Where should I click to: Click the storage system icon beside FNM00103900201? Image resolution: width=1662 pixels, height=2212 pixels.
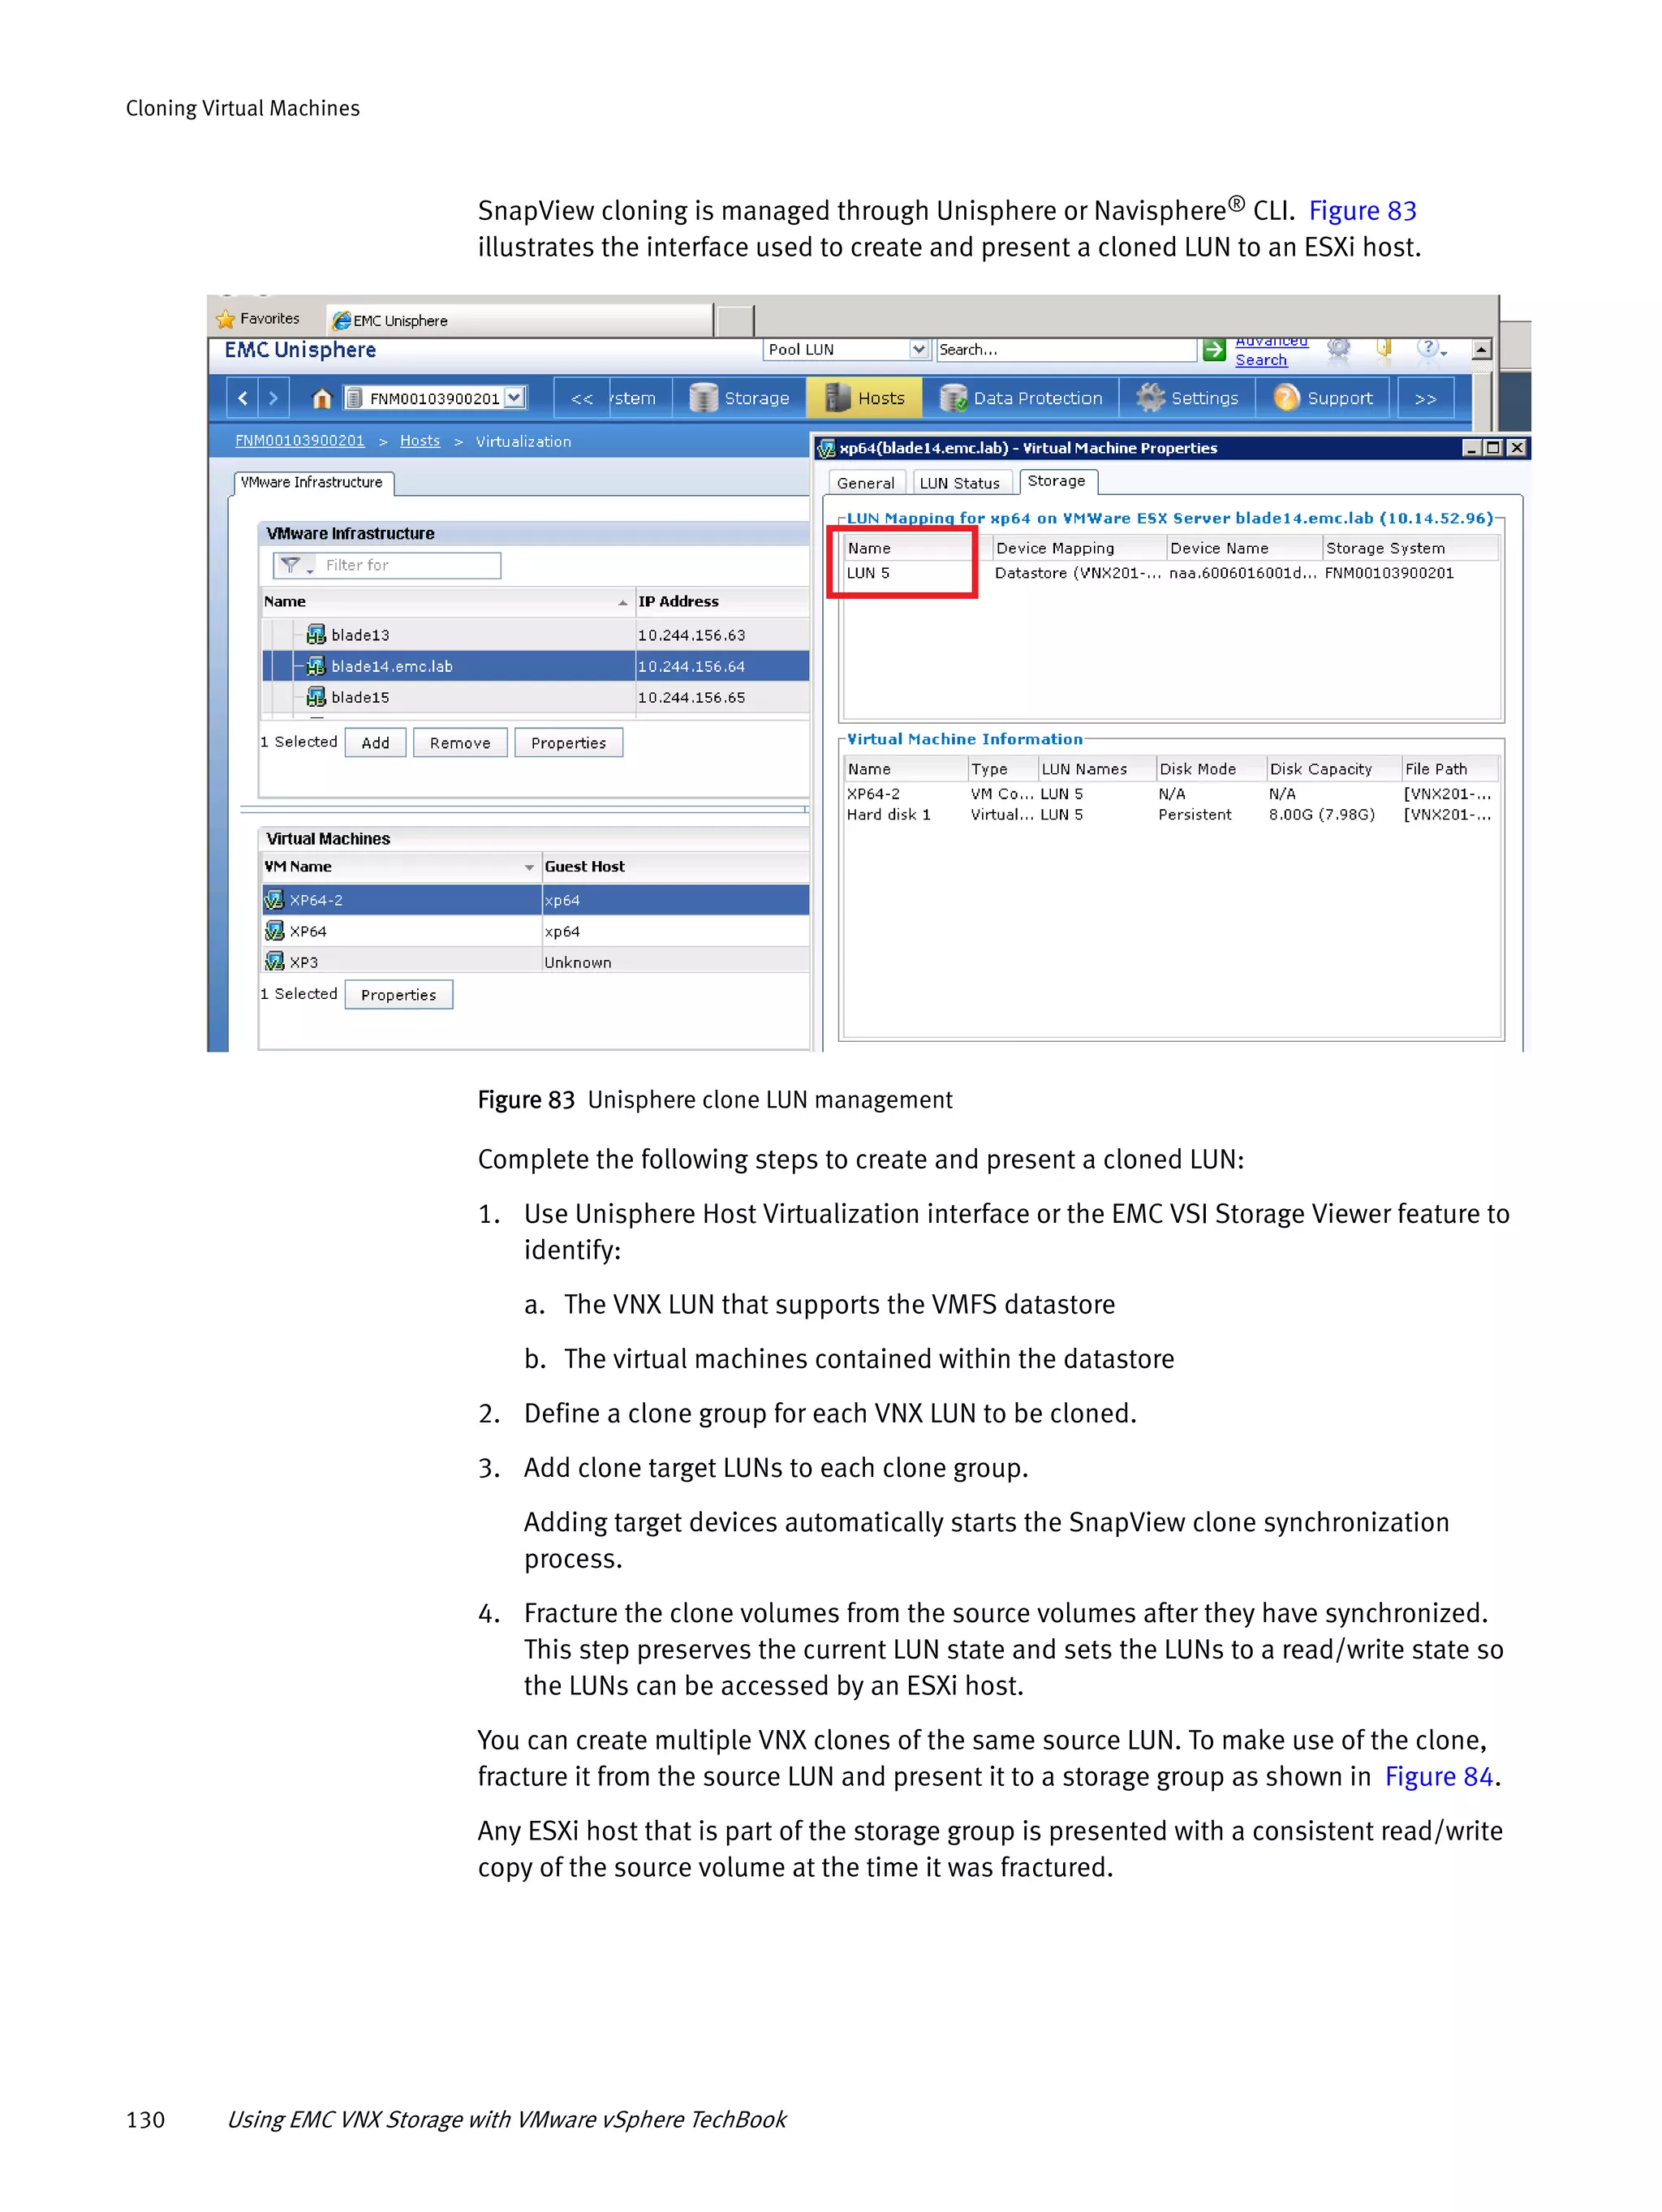353,398
